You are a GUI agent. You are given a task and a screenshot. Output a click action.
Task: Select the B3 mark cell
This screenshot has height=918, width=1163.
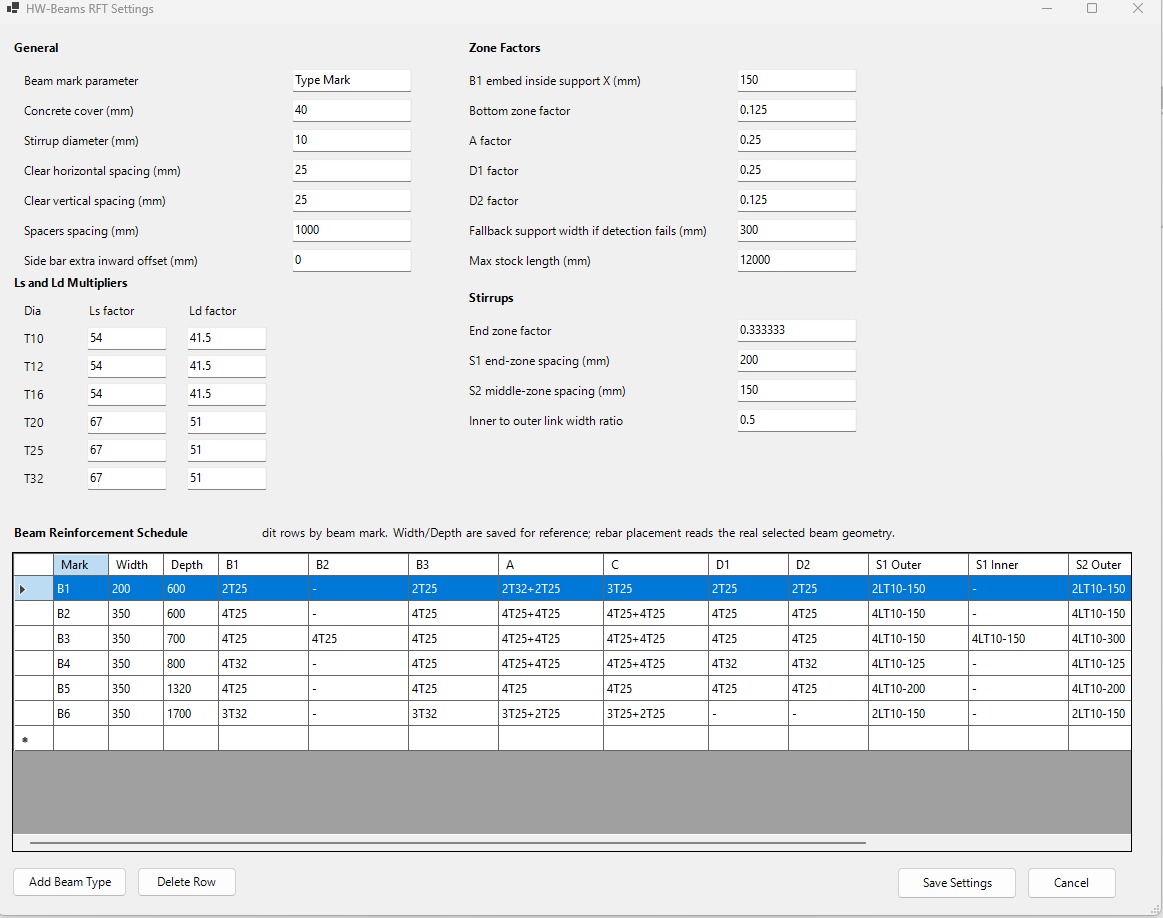coord(81,639)
